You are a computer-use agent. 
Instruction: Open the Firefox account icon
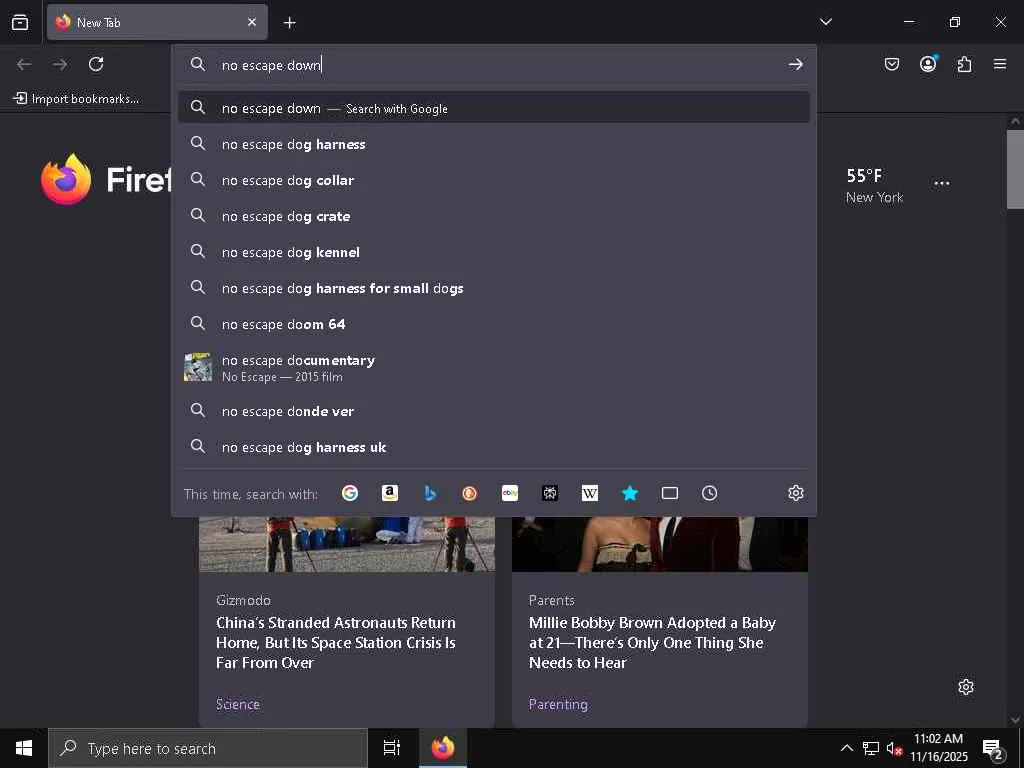coord(928,64)
